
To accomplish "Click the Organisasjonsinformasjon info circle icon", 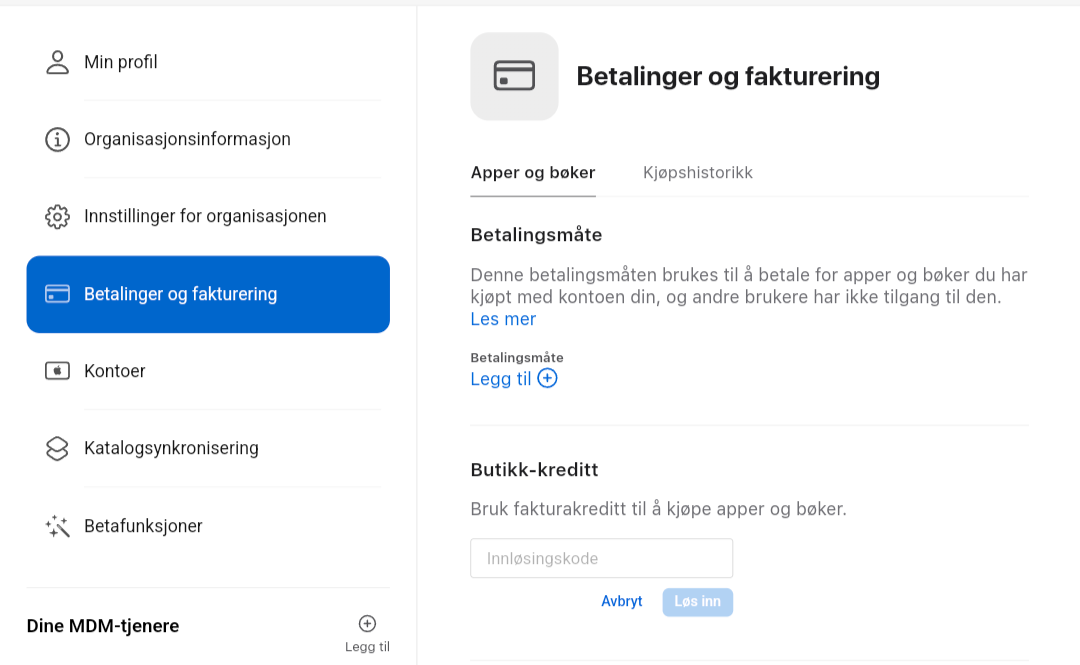I will click(x=57, y=139).
